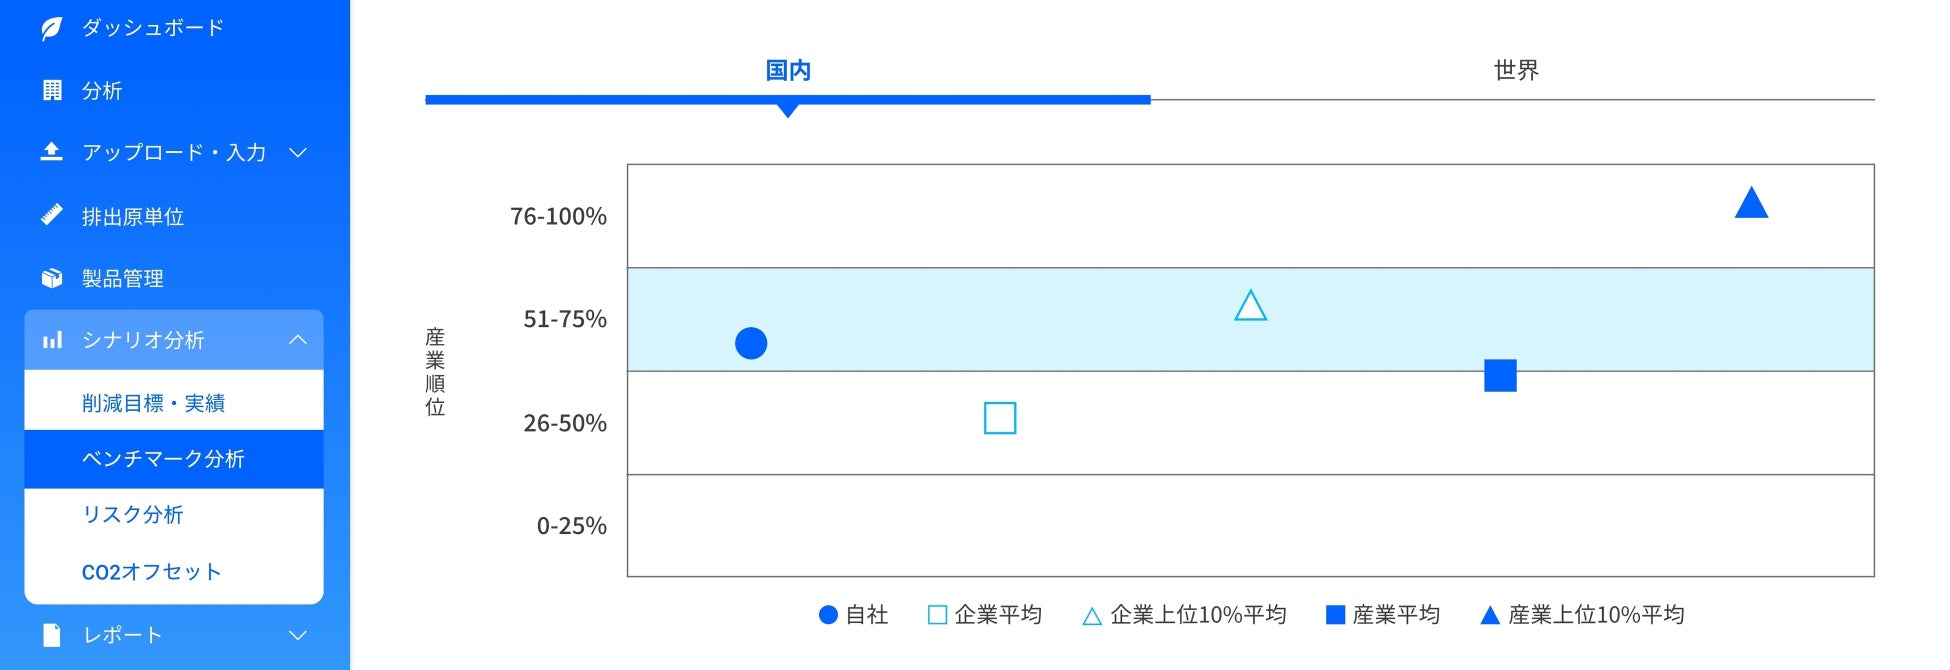Click the upload arrow icon
This screenshot has width=1950, height=670.
[x=52, y=152]
